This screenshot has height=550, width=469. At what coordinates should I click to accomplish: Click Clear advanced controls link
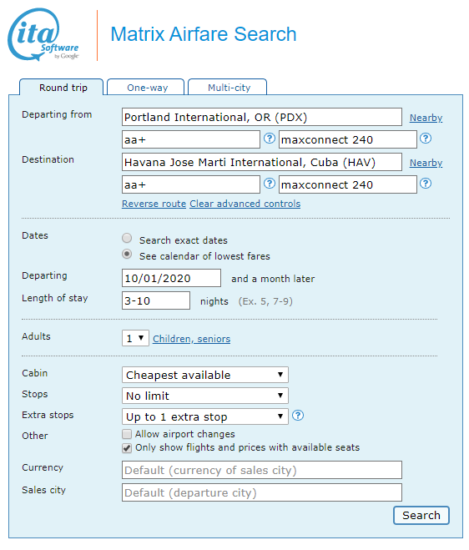click(245, 204)
